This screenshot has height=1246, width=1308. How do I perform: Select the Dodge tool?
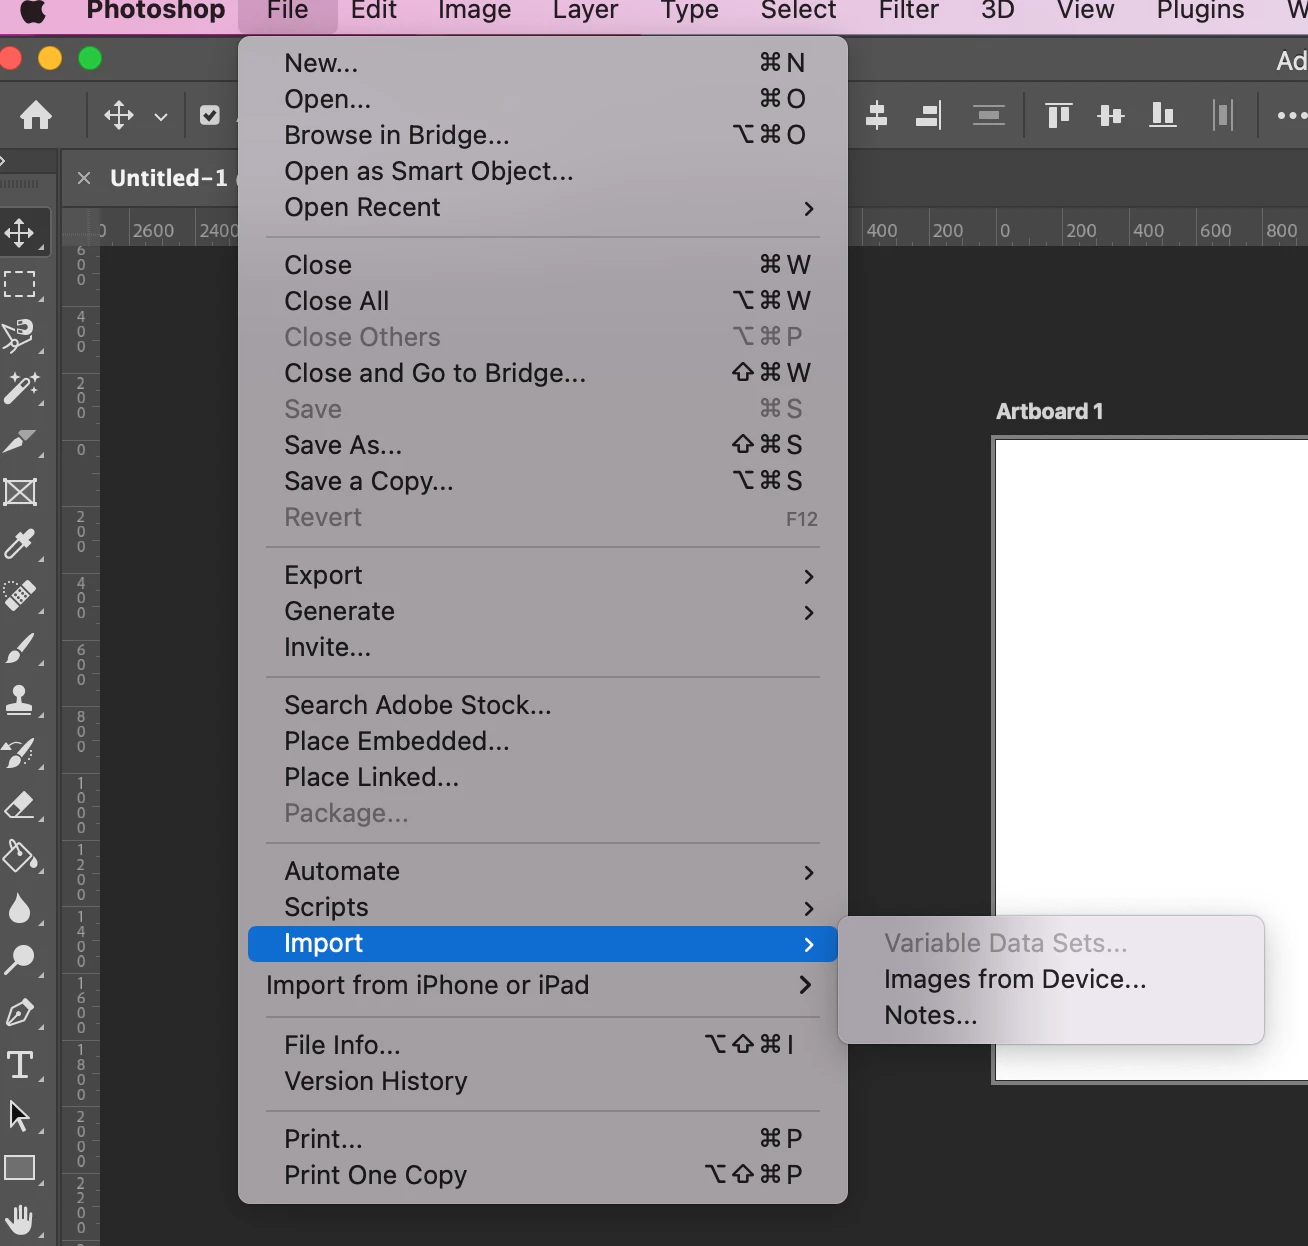coord(20,961)
